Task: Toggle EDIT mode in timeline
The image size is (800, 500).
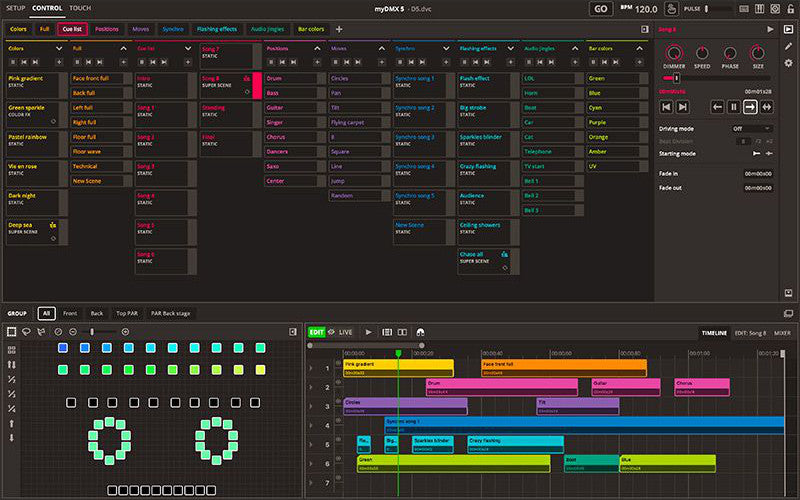Action: 317,332
